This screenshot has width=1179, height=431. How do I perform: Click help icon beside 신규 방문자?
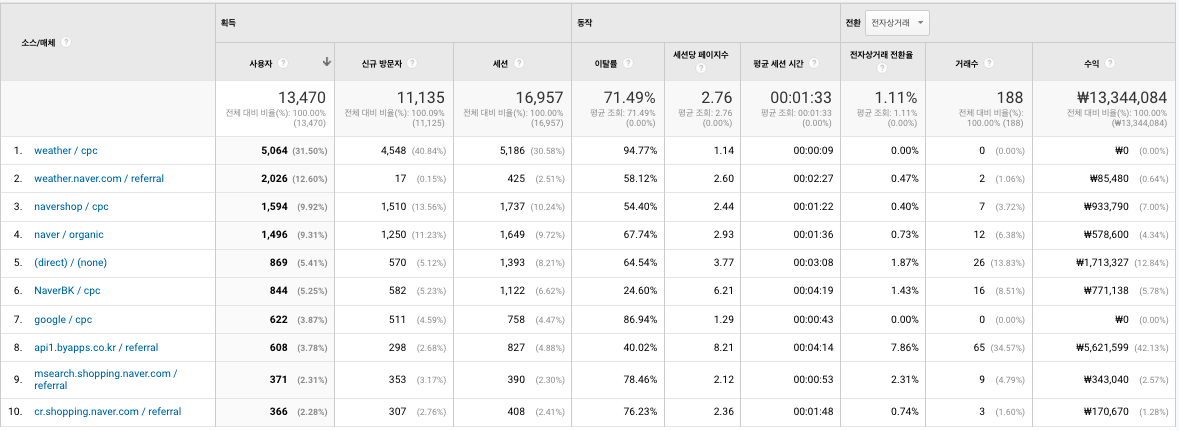[412, 63]
